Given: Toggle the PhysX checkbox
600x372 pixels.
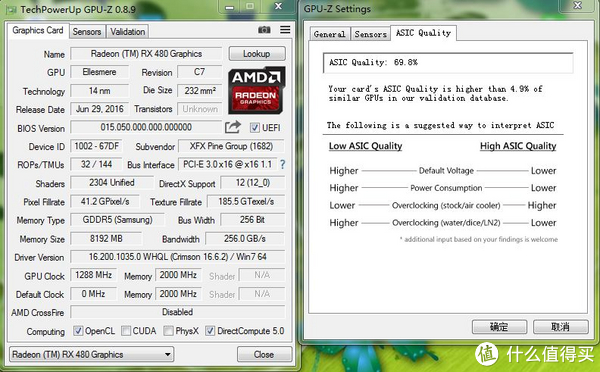Looking at the screenshot, I should [x=168, y=331].
